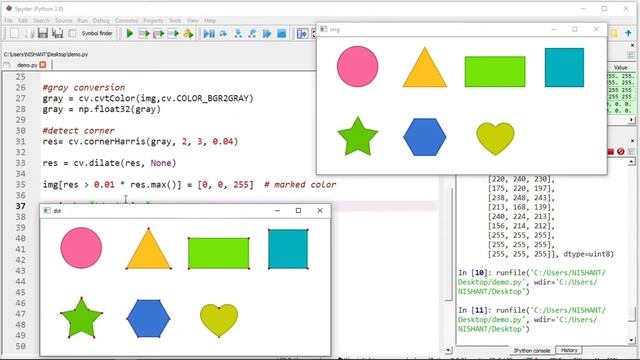640x360 pixels.
Task: Click the editor scrollbar down arrow
Action: pyautogui.click(x=448, y=350)
